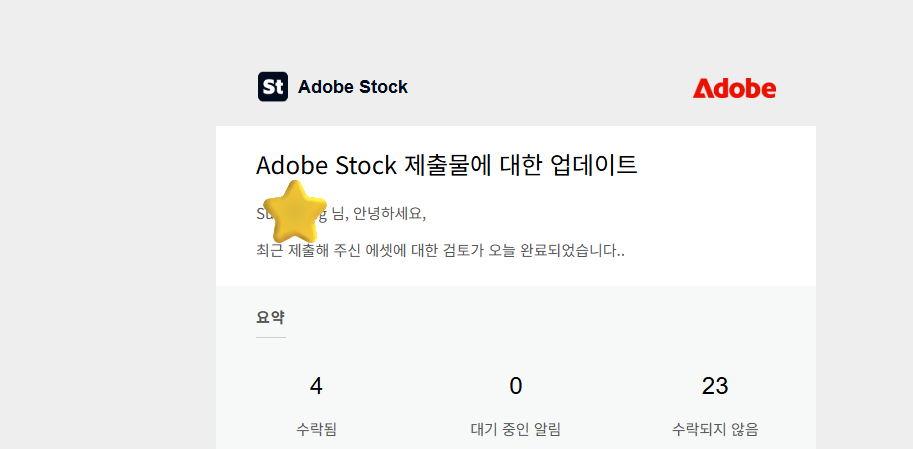This screenshot has height=449, width=913.
Task: Open the 수락됨 label
Action: coord(316,430)
